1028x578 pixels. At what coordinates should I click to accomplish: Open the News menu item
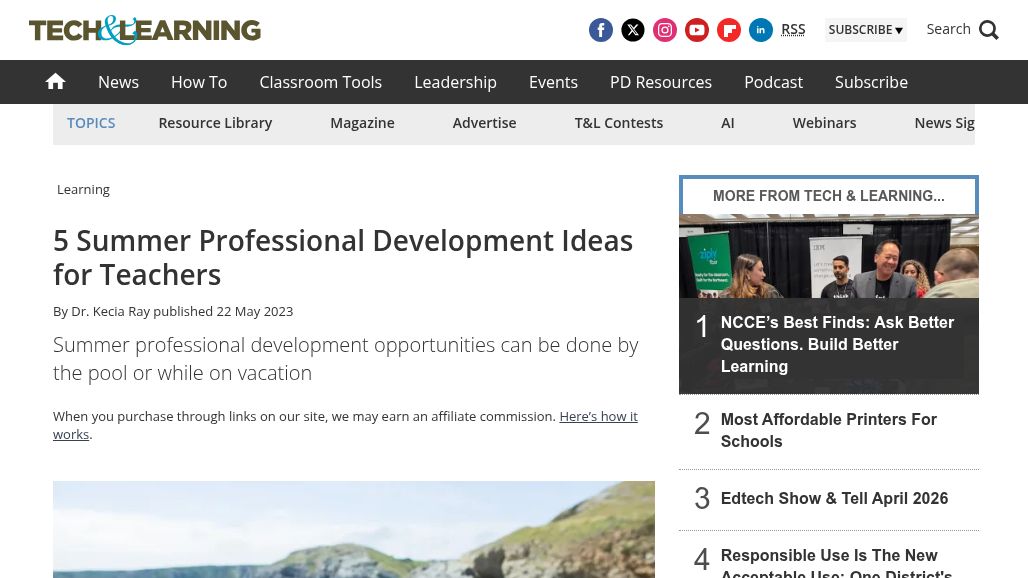click(118, 82)
